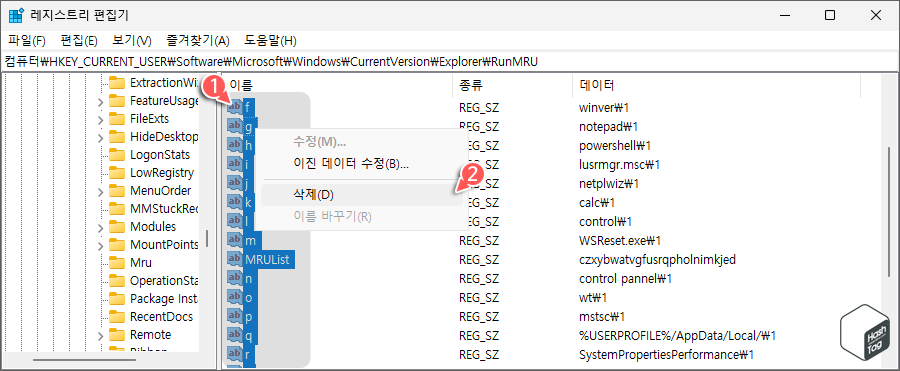The width and height of the screenshot is (900, 371).
Task: Pick the ab icon beside value j
Action: (x=234, y=183)
